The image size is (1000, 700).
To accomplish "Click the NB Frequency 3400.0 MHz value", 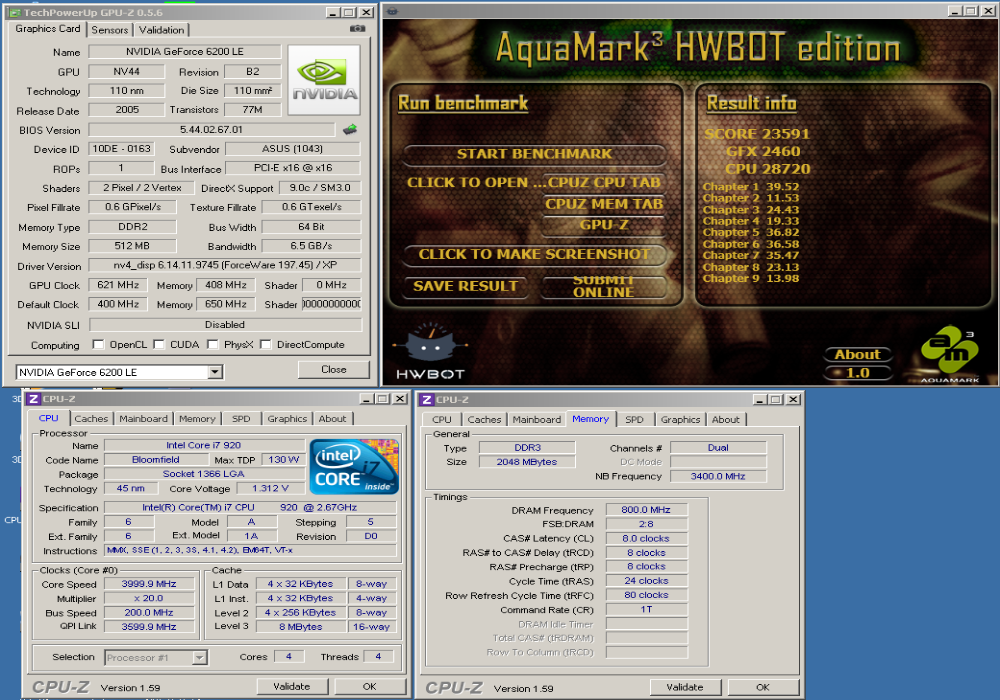I will (x=718, y=476).
